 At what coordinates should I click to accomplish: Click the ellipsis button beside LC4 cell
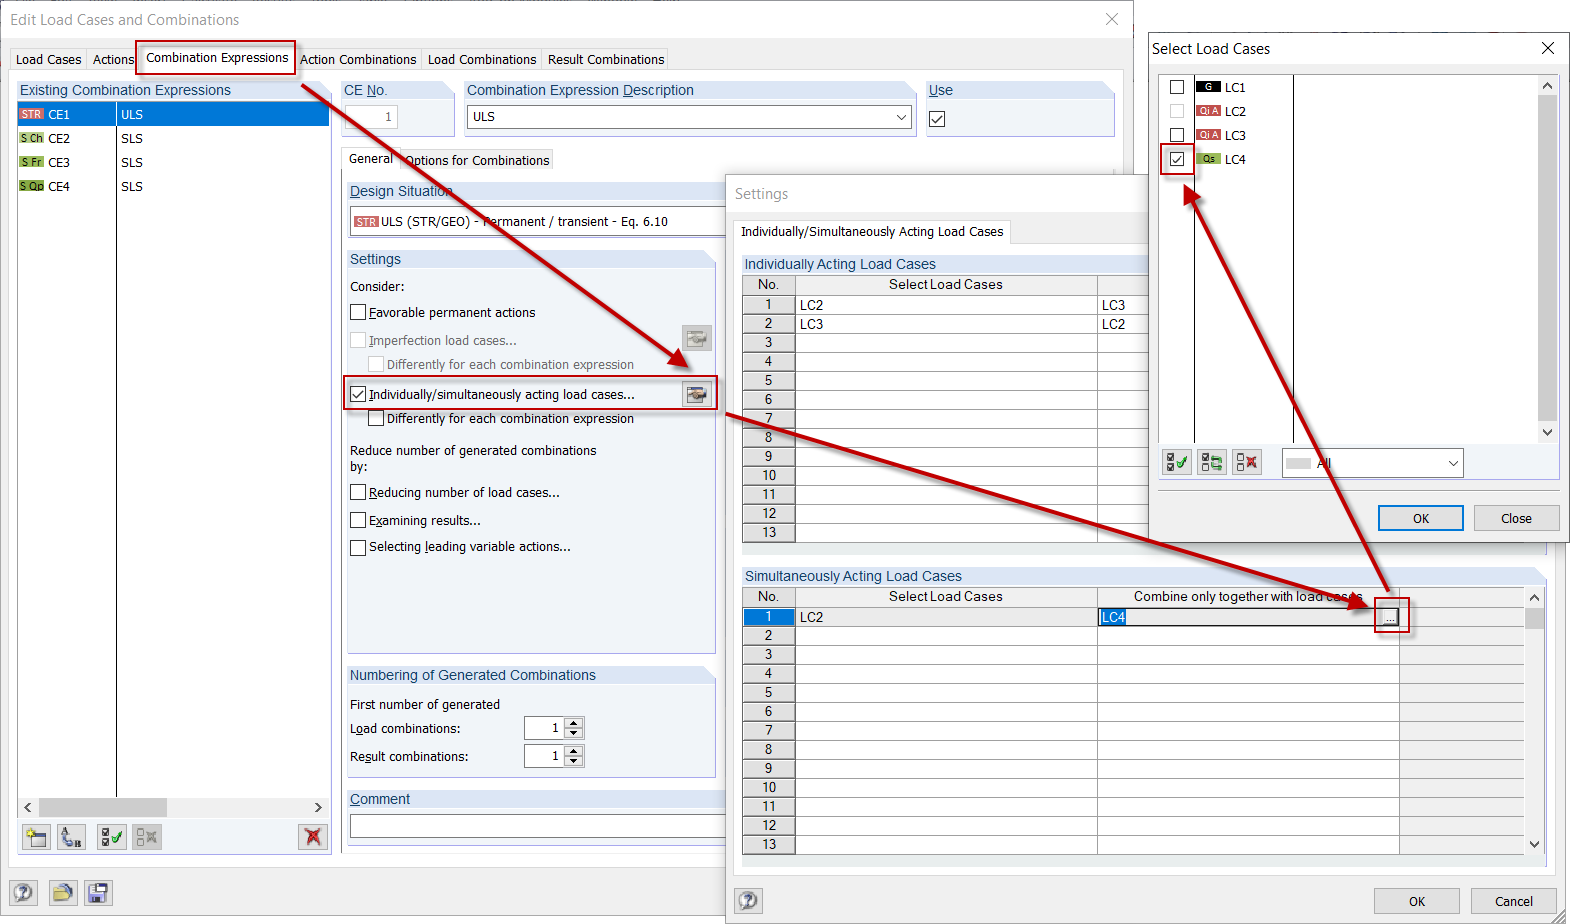coord(1389,617)
